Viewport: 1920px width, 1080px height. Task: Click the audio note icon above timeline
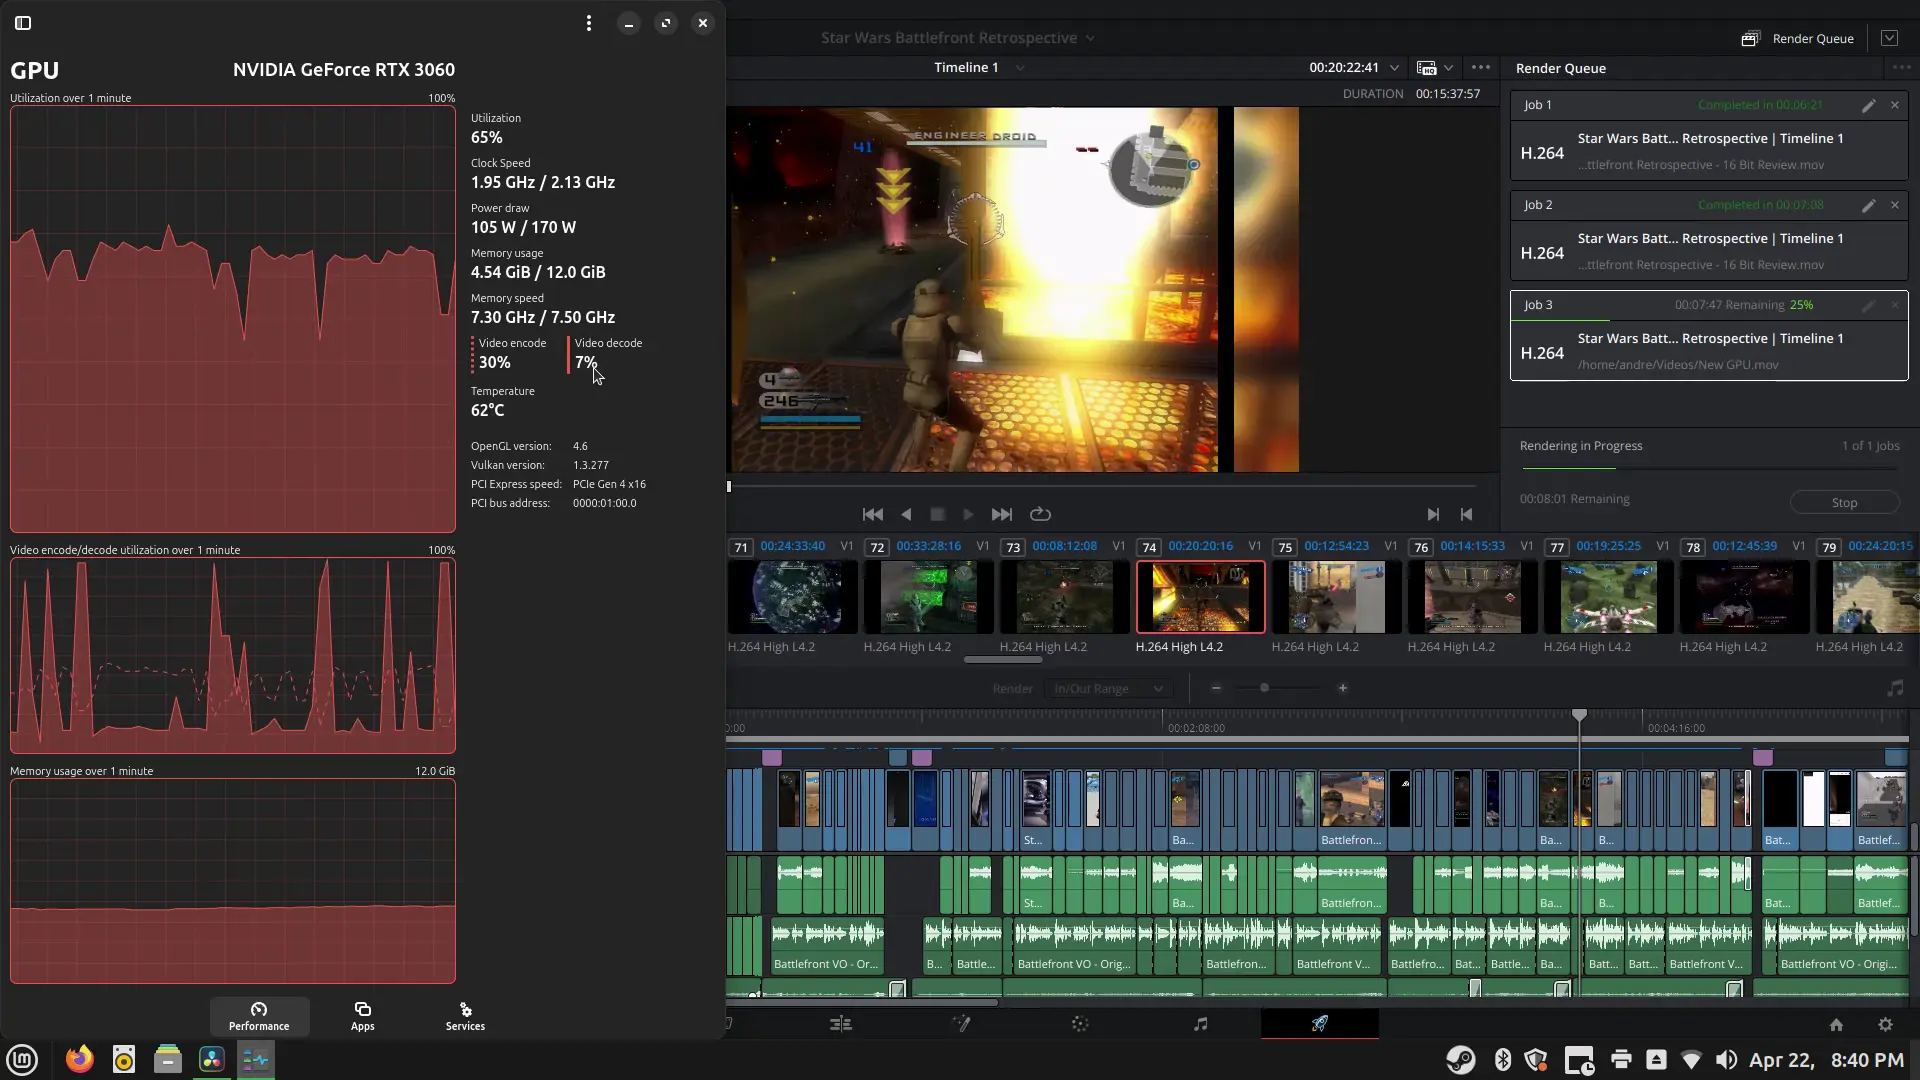pos(1895,688)
